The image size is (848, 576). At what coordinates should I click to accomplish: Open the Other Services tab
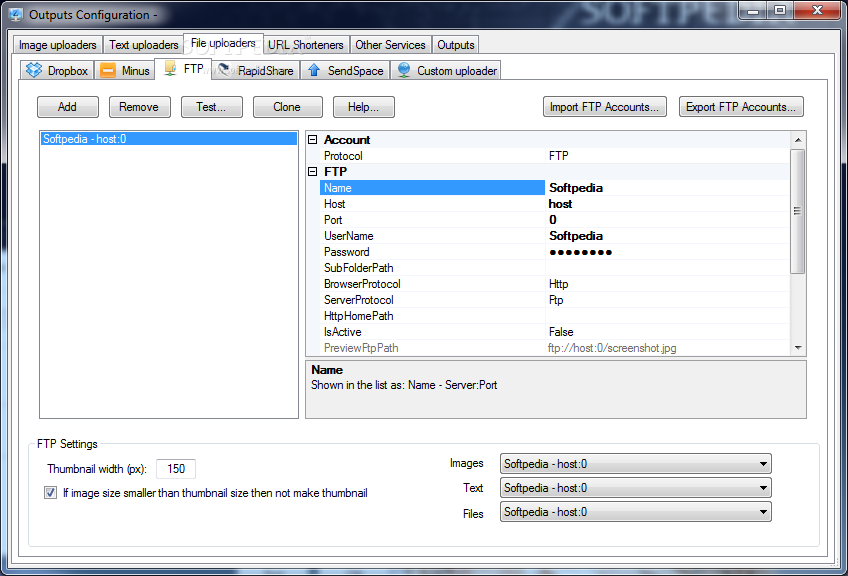[x=390, y=45]
